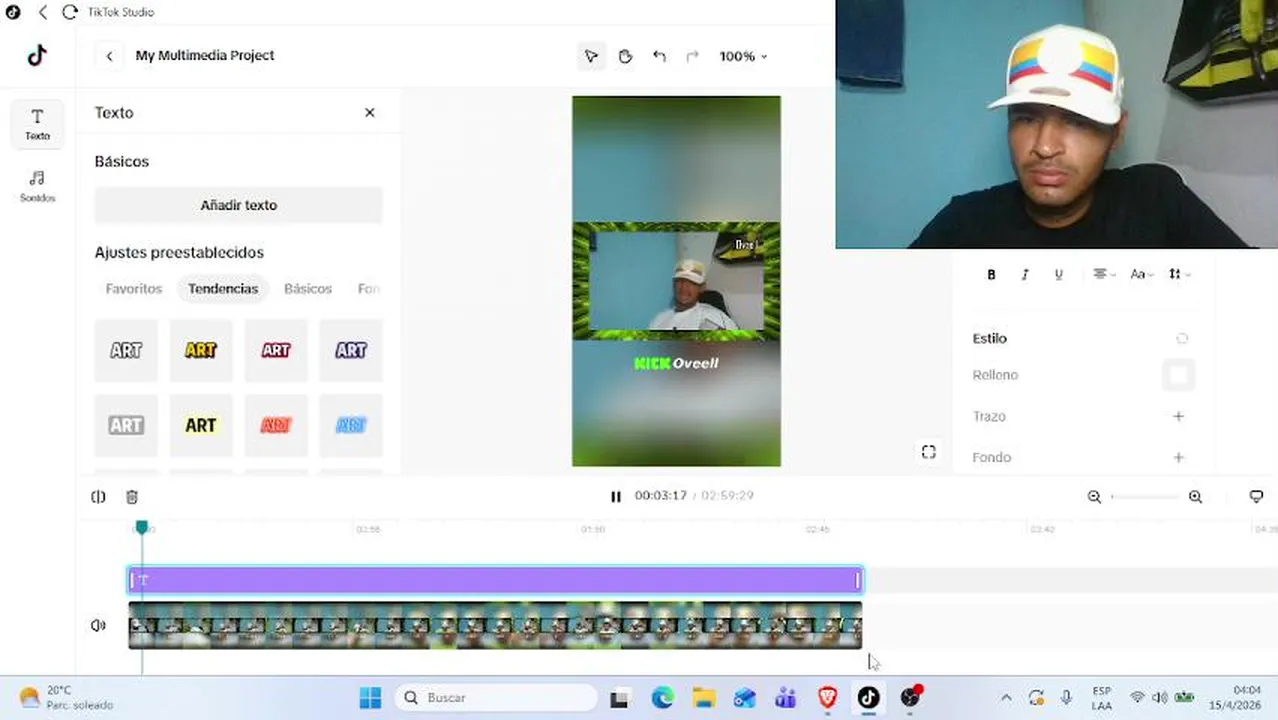Open the Windows Start menu
Image resolution: width=1278 pixels, height=720 pixels.
pyautogui.click(x=370, y=698)
